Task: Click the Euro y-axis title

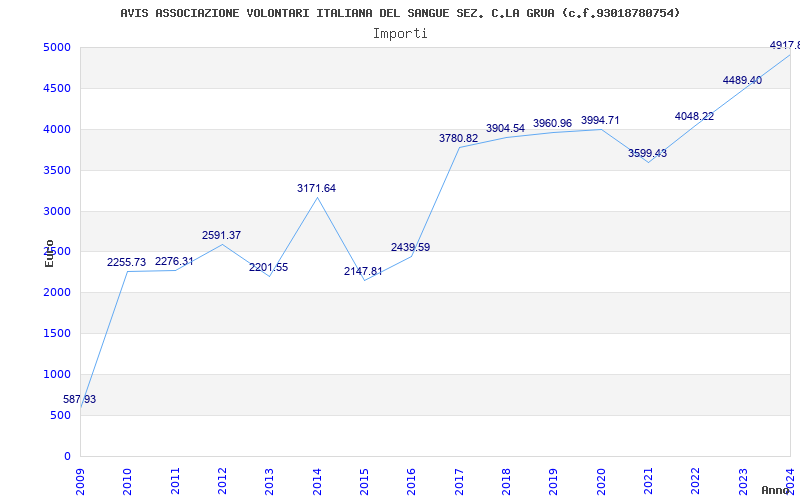Action: pos(49,254)
